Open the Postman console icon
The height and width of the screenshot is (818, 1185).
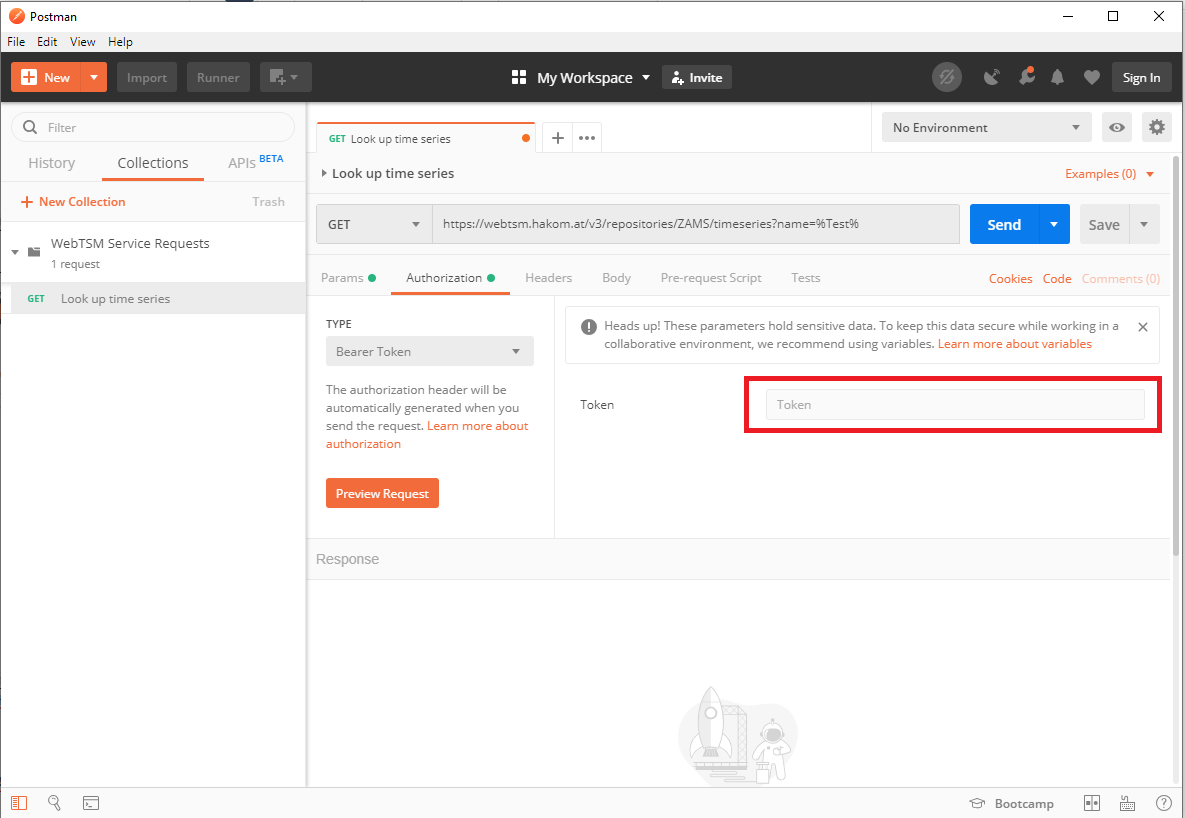[x=90, y=803]
